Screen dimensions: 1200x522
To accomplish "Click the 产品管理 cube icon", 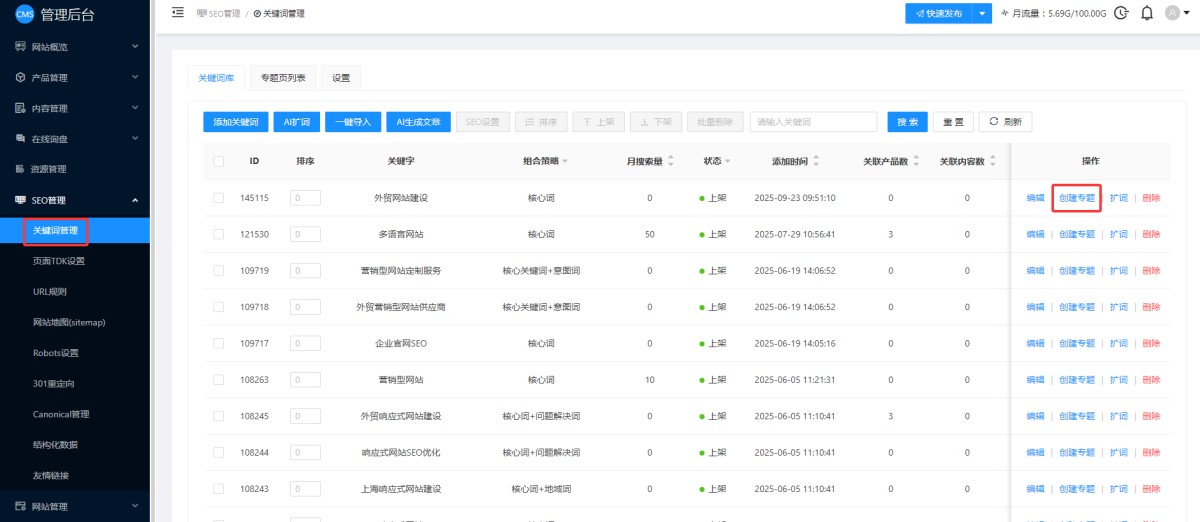I will point(20,77).
